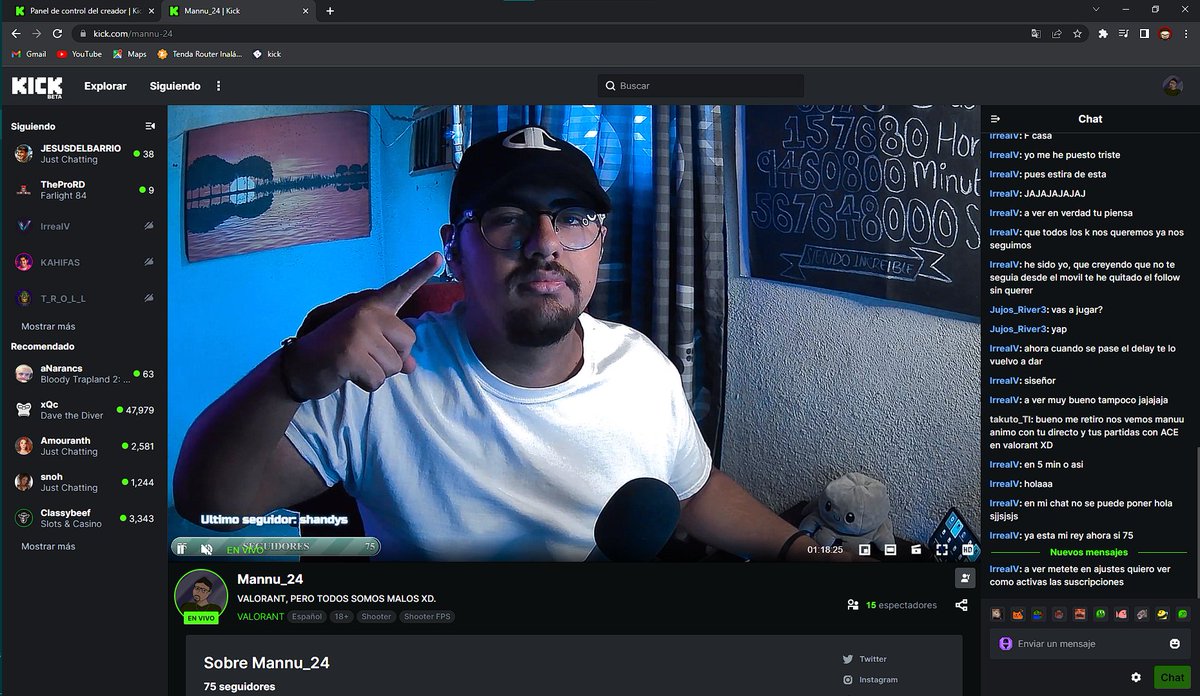Click the VALORANT category link
The width and height of the screenshot is (1200, 696).
[261, 617]
